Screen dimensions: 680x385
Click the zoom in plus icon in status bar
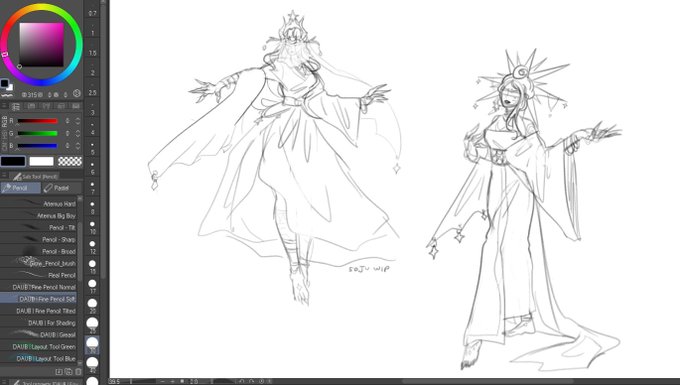pyautogui.click(x=173, y=382)
